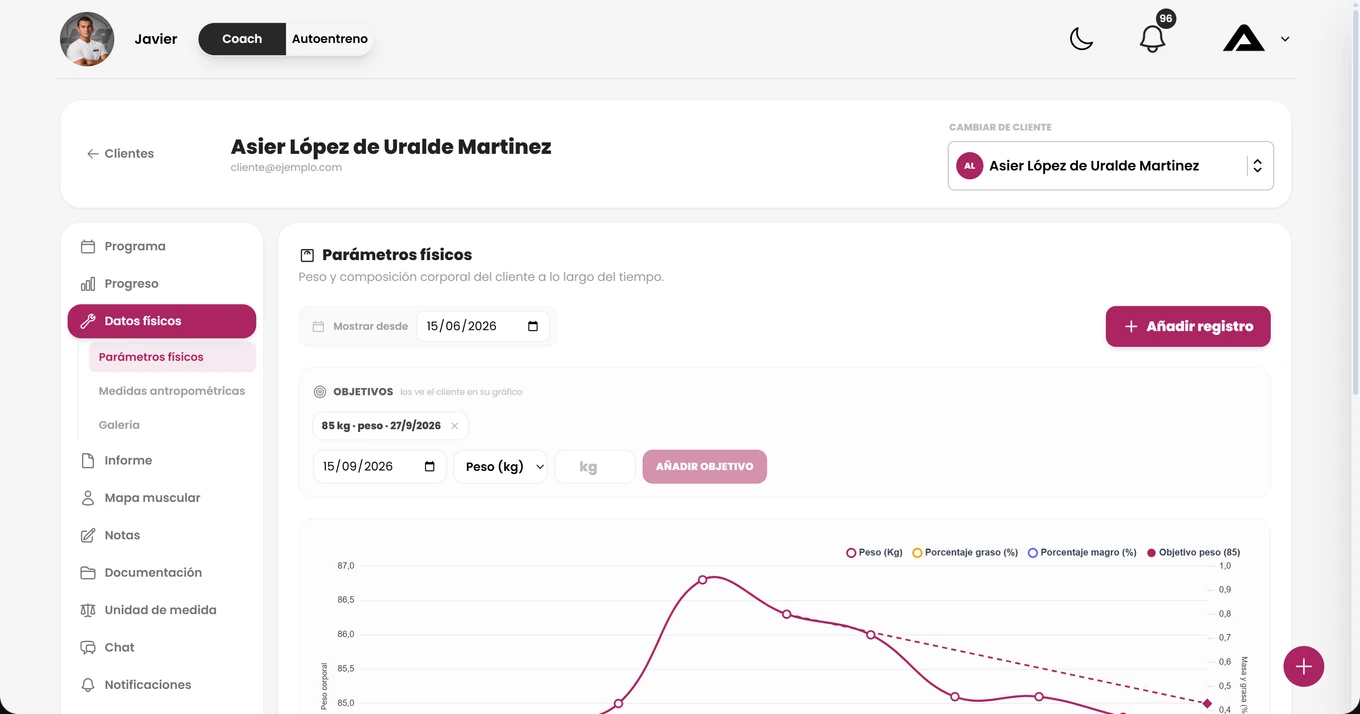The width and height of the screenshot is (1360, 714).
Task: Click the wrench icon in Datos físicos
Action: (x=88, y=321)
